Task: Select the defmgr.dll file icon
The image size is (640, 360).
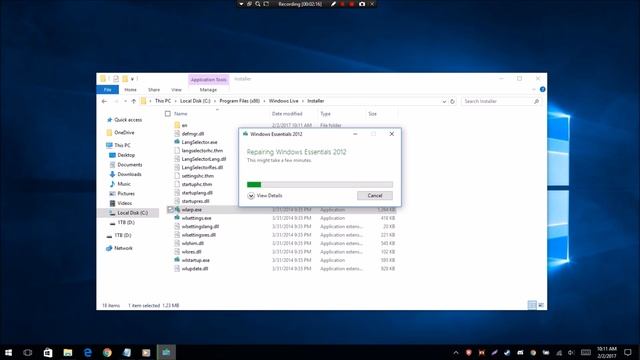Action: click(x=177, y=133)
